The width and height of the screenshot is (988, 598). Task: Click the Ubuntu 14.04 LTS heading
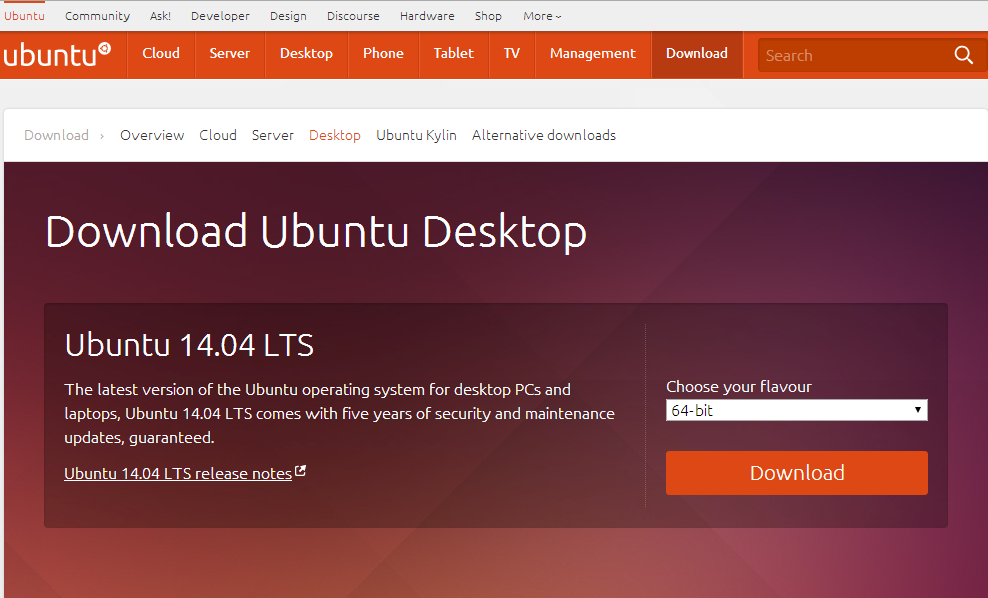tap(189, 345)
